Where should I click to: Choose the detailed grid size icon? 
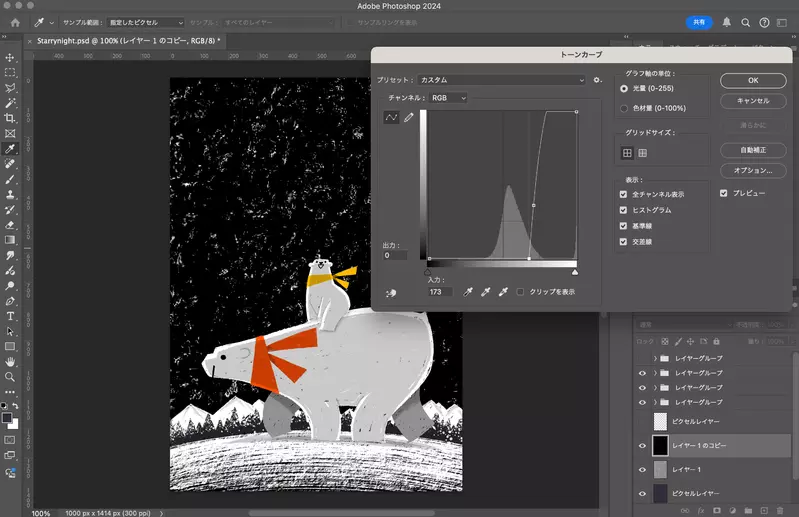pyautogui.click(x=642, y=153)
